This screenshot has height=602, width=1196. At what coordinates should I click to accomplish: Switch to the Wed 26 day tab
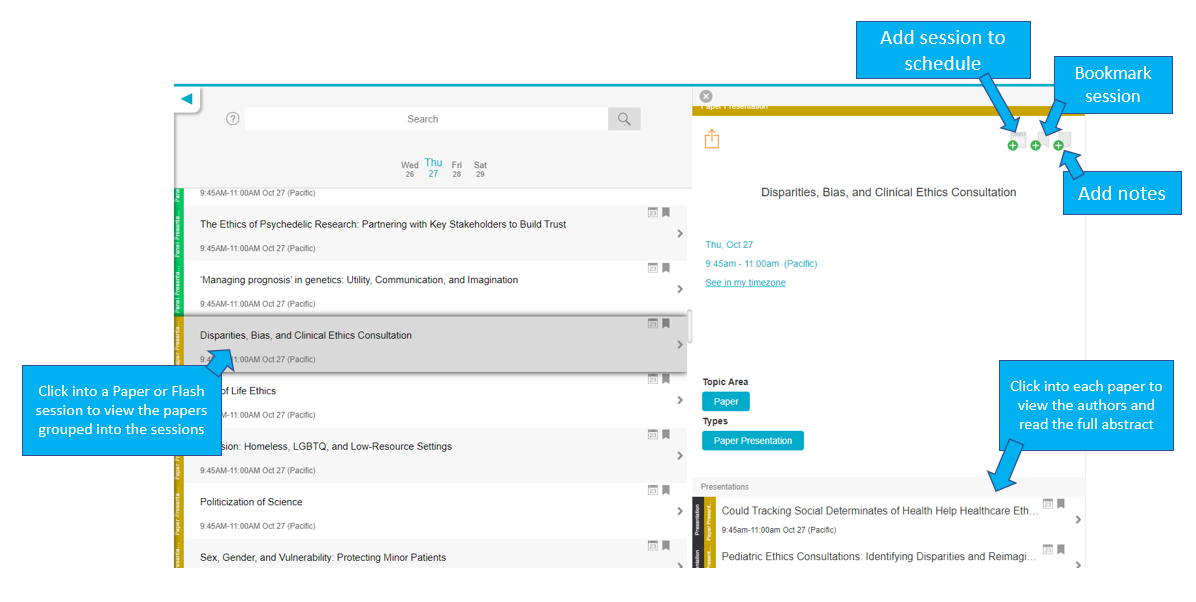(x=410, y=169)
